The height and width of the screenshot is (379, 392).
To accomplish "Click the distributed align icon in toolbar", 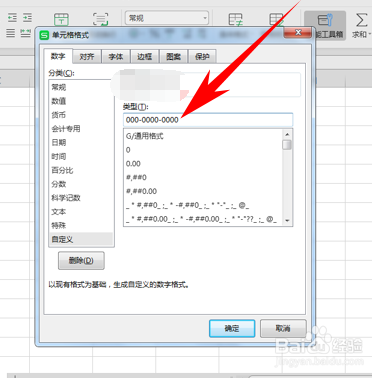I will (26, 33).
